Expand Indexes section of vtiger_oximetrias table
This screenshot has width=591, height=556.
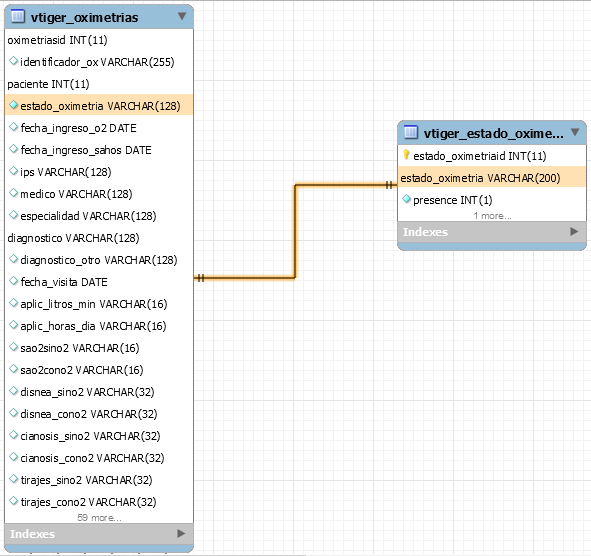181,533
